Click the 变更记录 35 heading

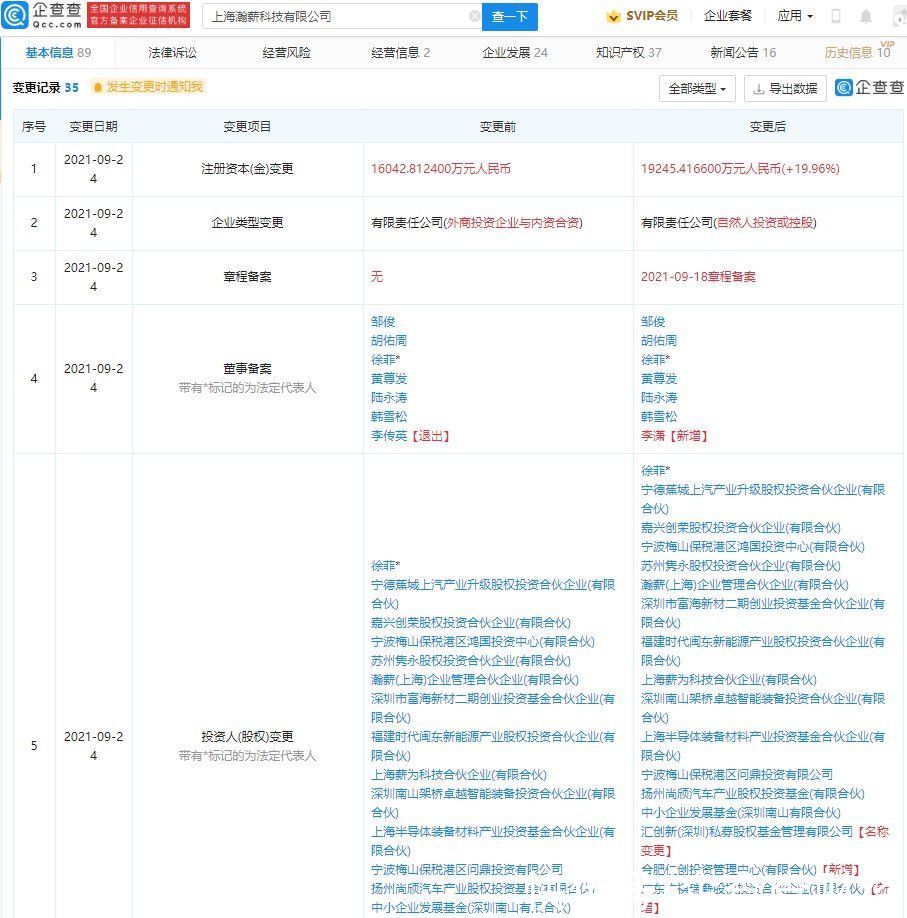[46, 87]
